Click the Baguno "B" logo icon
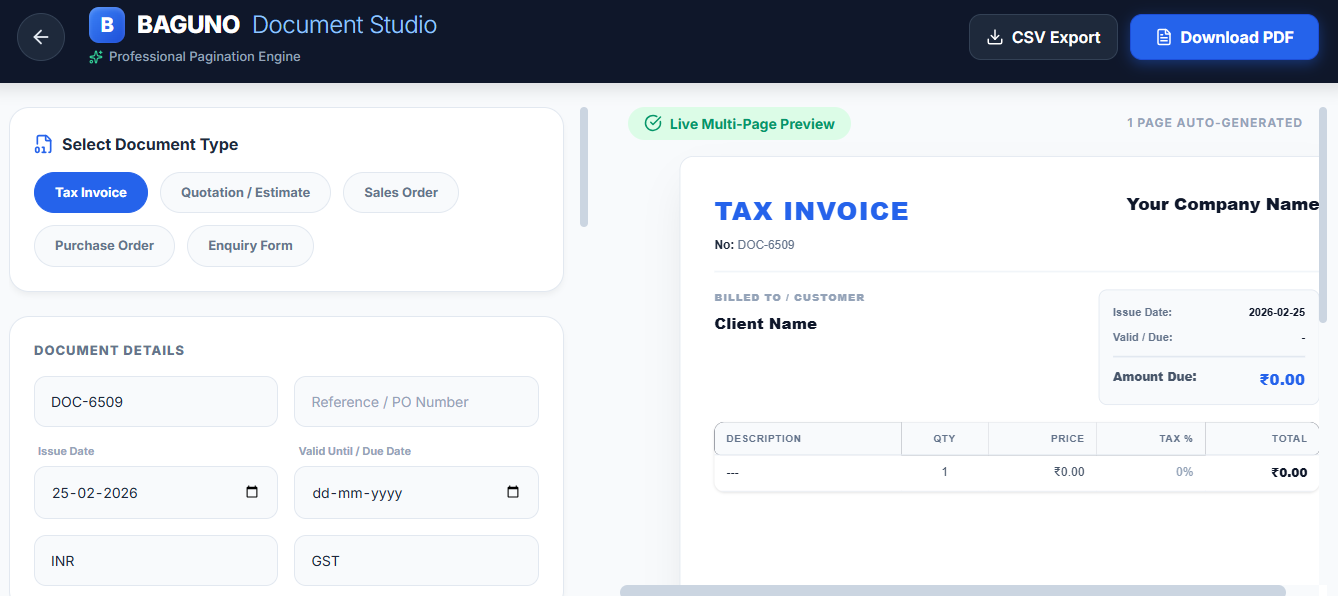The image size is (1338, 596). [x=106, y=25]
